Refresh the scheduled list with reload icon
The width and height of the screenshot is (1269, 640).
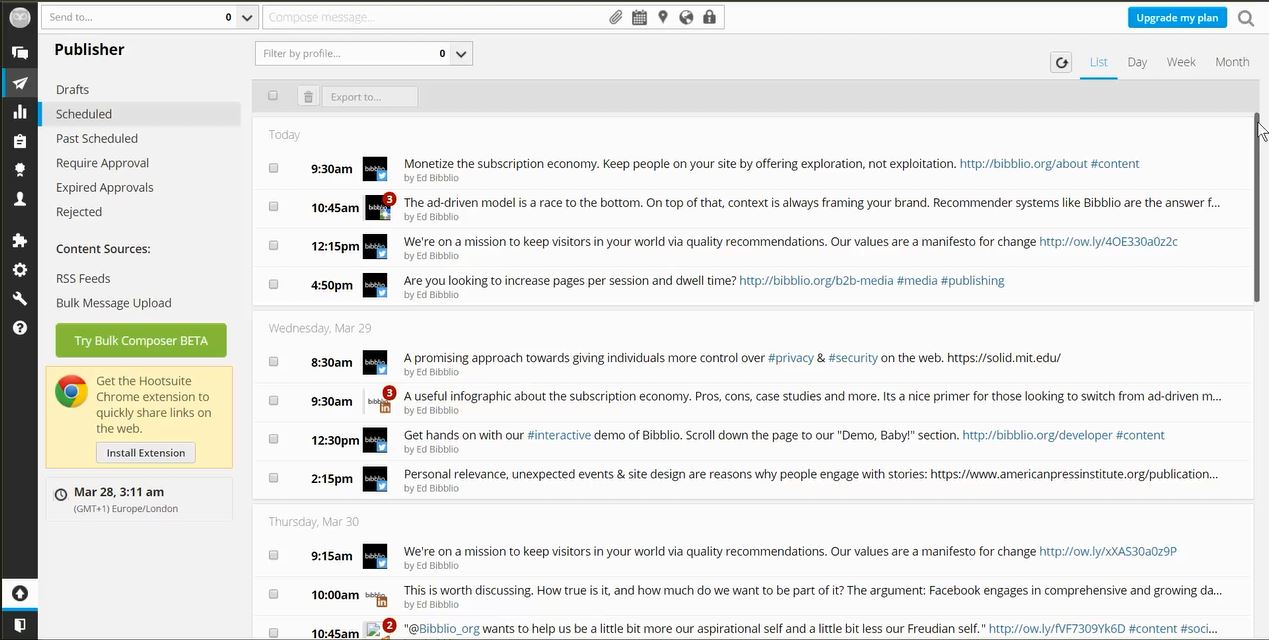[x=1061, y=63]
